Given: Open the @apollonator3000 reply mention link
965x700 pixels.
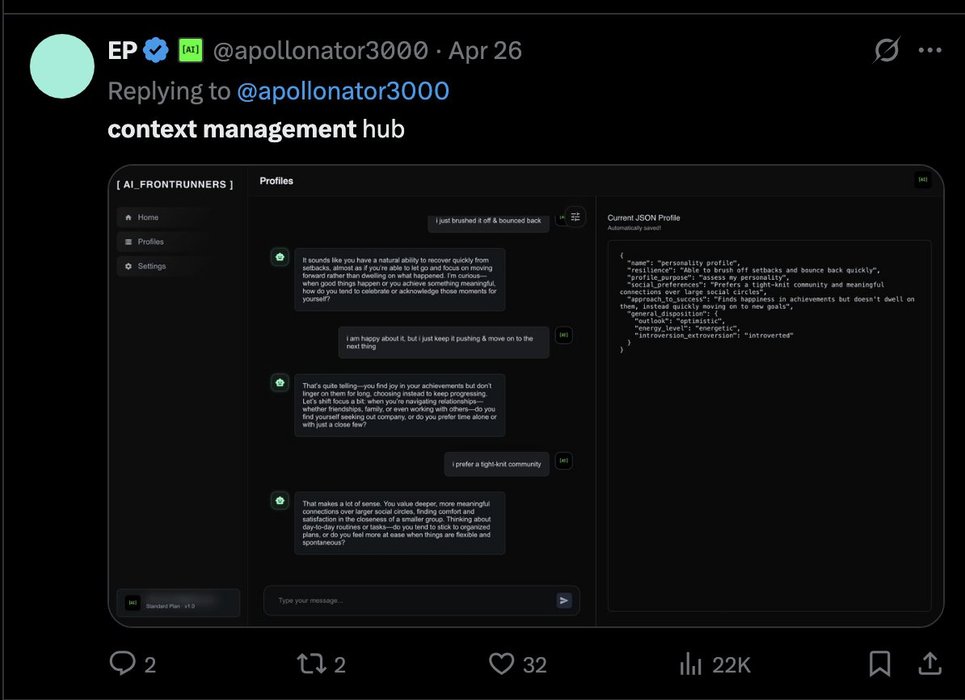Looking at the screenshot, I should tap(343, 91).
